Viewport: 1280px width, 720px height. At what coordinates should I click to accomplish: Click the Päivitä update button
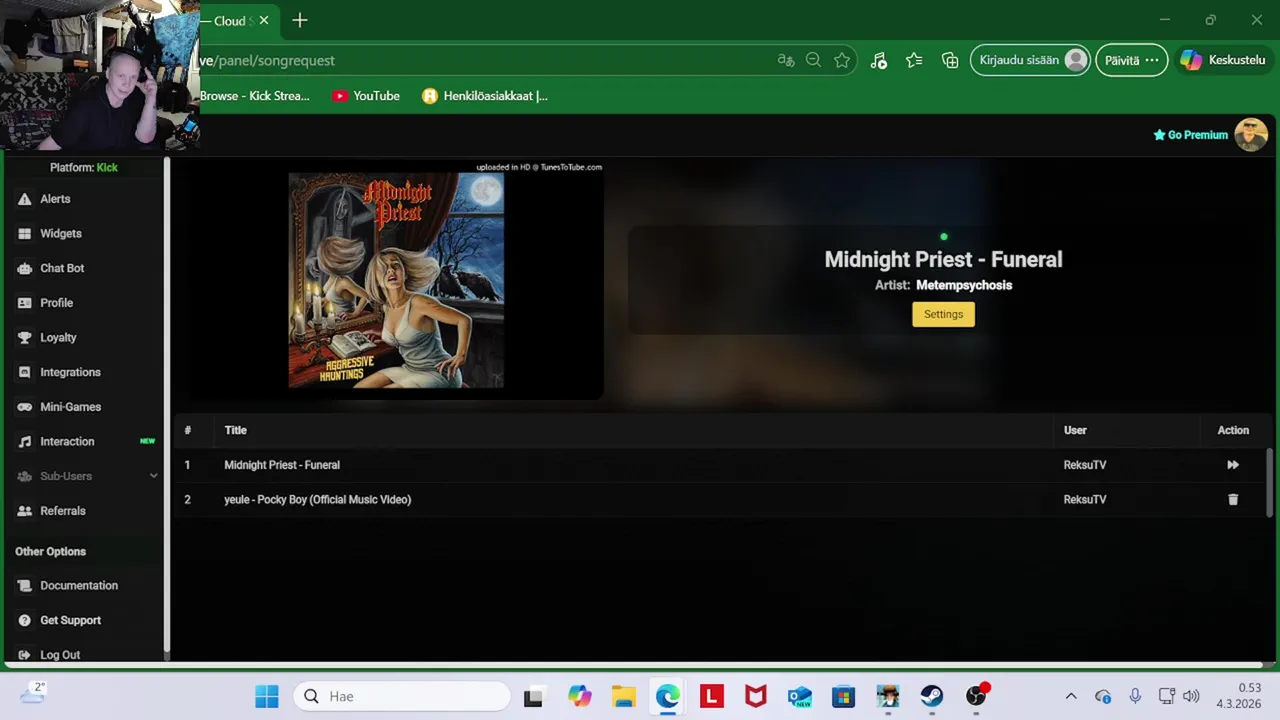1132,60
